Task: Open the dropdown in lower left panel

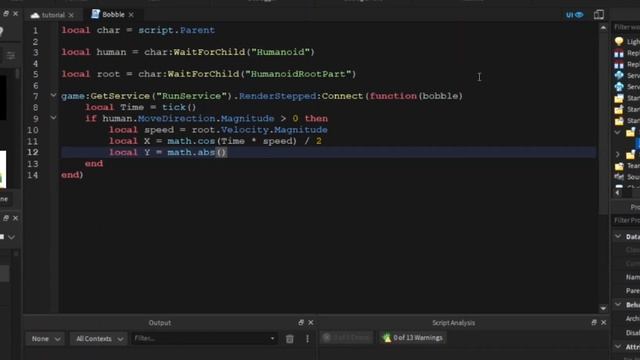Action: coord(11,237)
